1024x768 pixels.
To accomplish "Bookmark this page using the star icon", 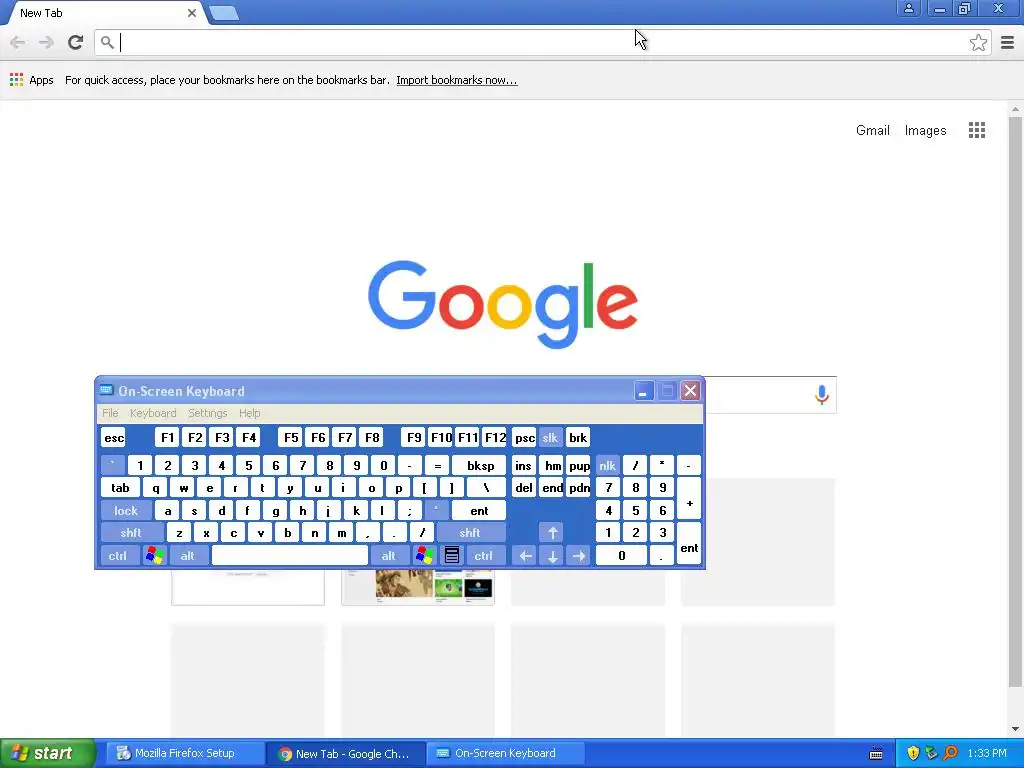I will 978,42.
